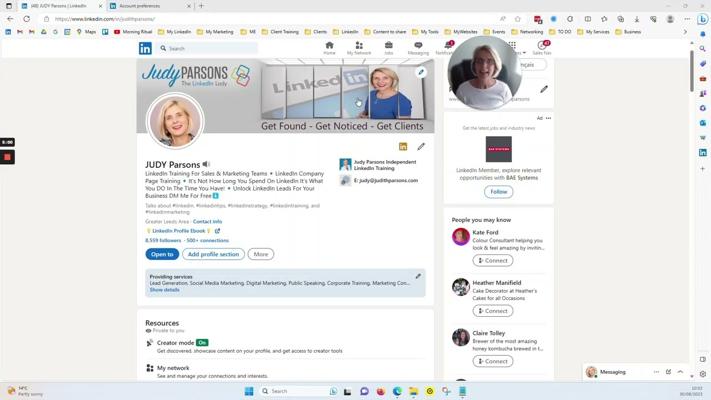The height and width of the screenshot is (400, 711).
Task: Open the Jobs briefcase icon
Action: [x=389, y=48]
